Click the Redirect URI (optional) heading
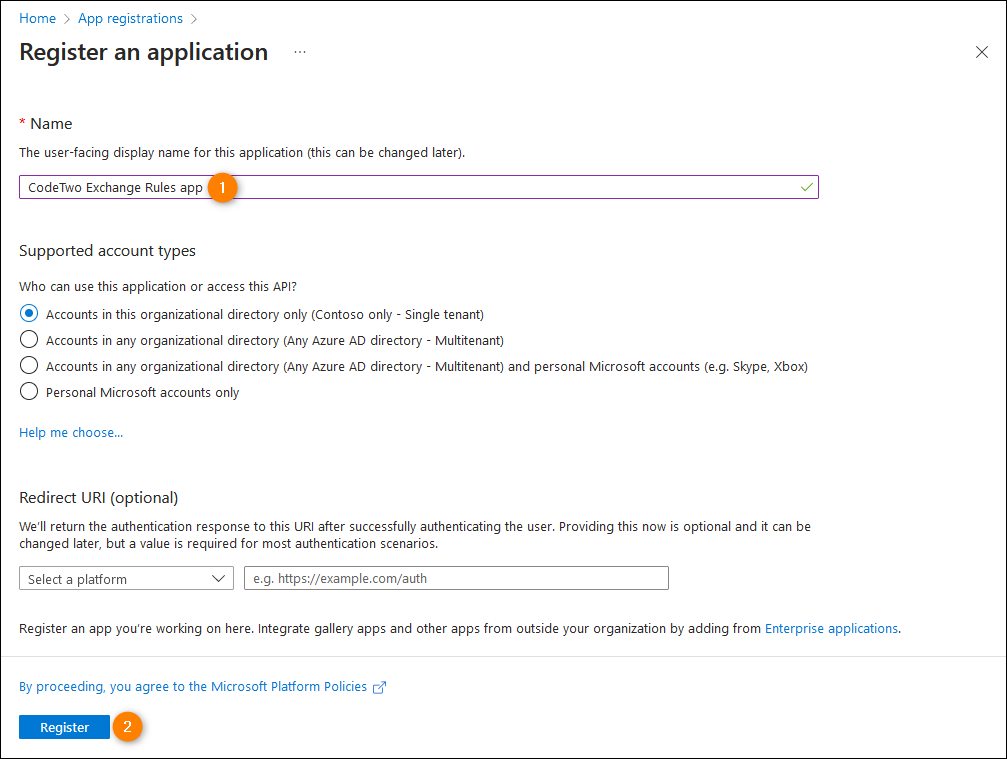Viewport: 1007px width, 759px height. pyautogui.click(x=98, y=498)
